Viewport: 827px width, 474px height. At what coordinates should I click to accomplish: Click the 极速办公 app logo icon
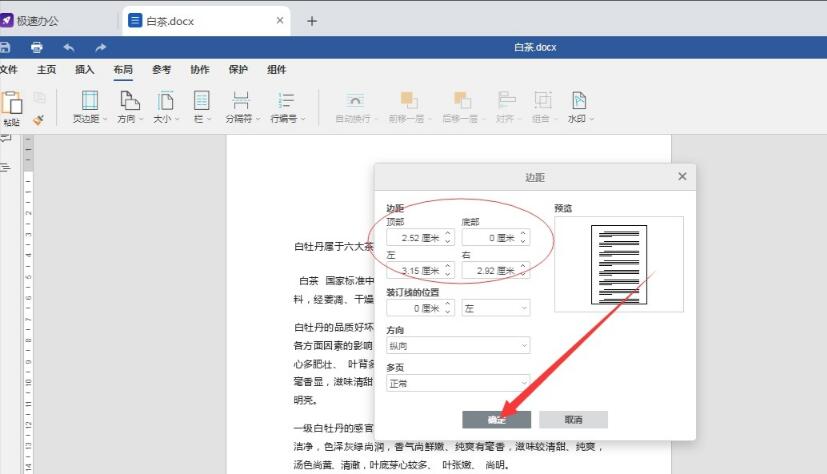coord(6,21)
